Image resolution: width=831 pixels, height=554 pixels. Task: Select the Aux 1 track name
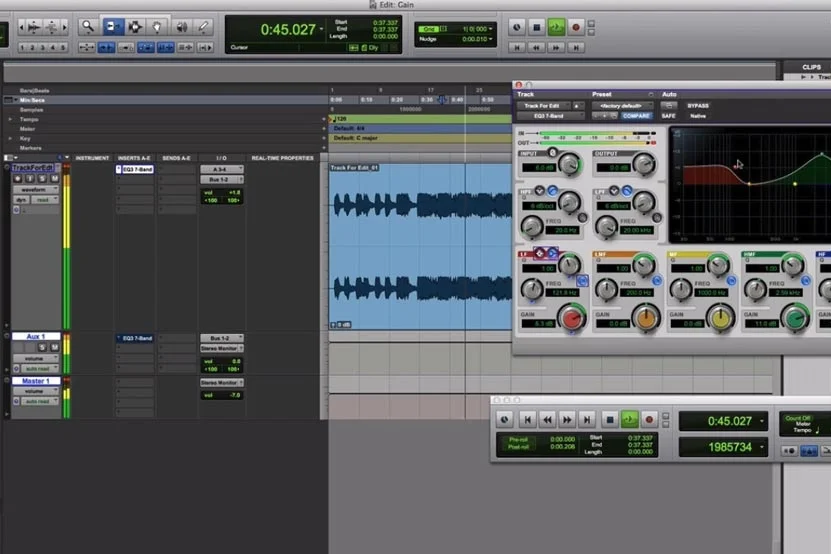click(x=36, y=337)
